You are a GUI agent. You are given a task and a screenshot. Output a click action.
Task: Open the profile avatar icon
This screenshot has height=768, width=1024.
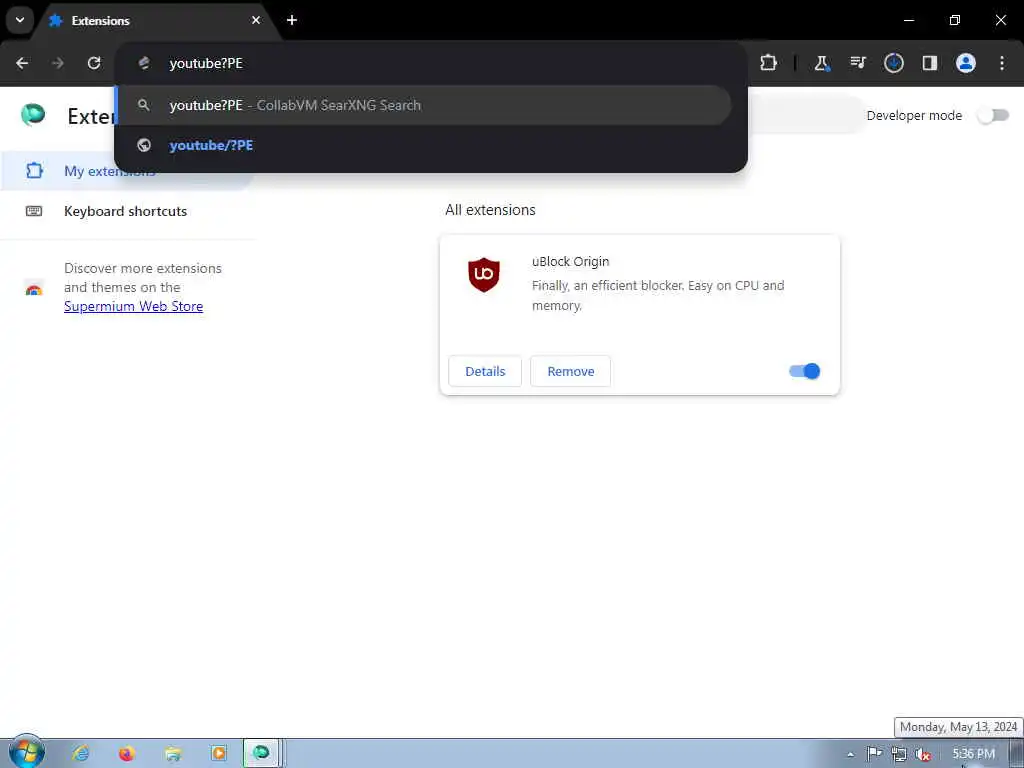(x=966, y=63)
